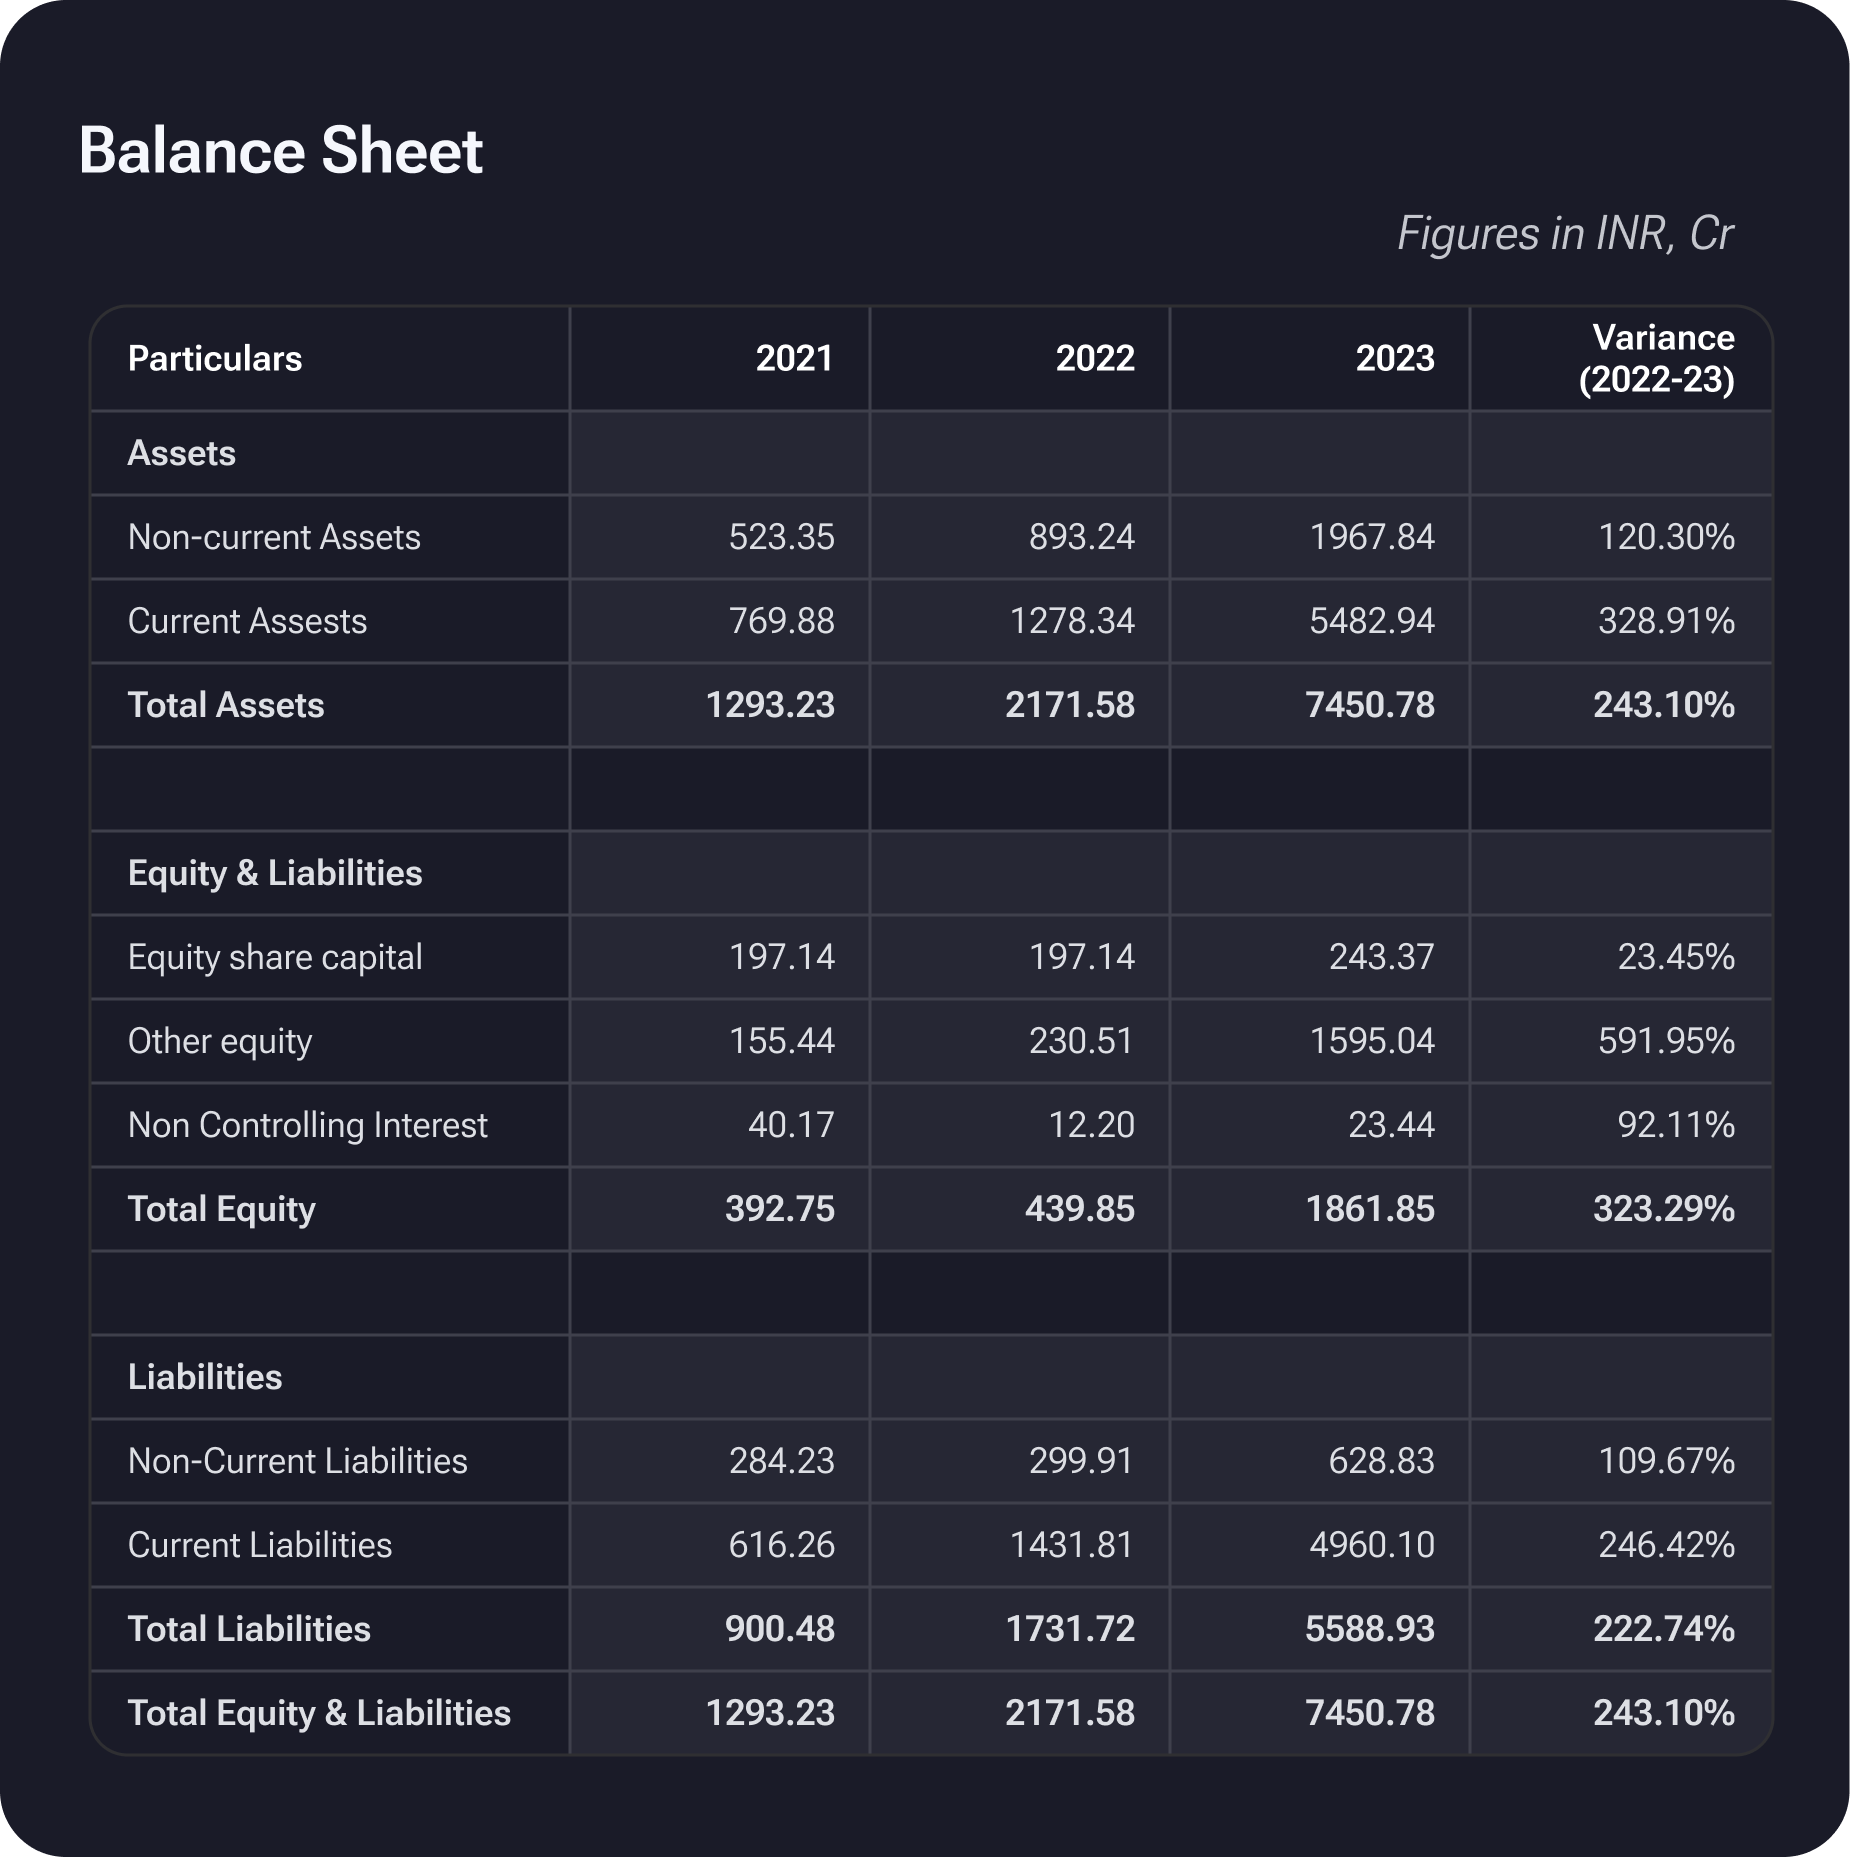Image resolution: width=1850 pixels, height=1857 pixels.
Task: Select the 2022 column header
Action: tap(1094, 358)
